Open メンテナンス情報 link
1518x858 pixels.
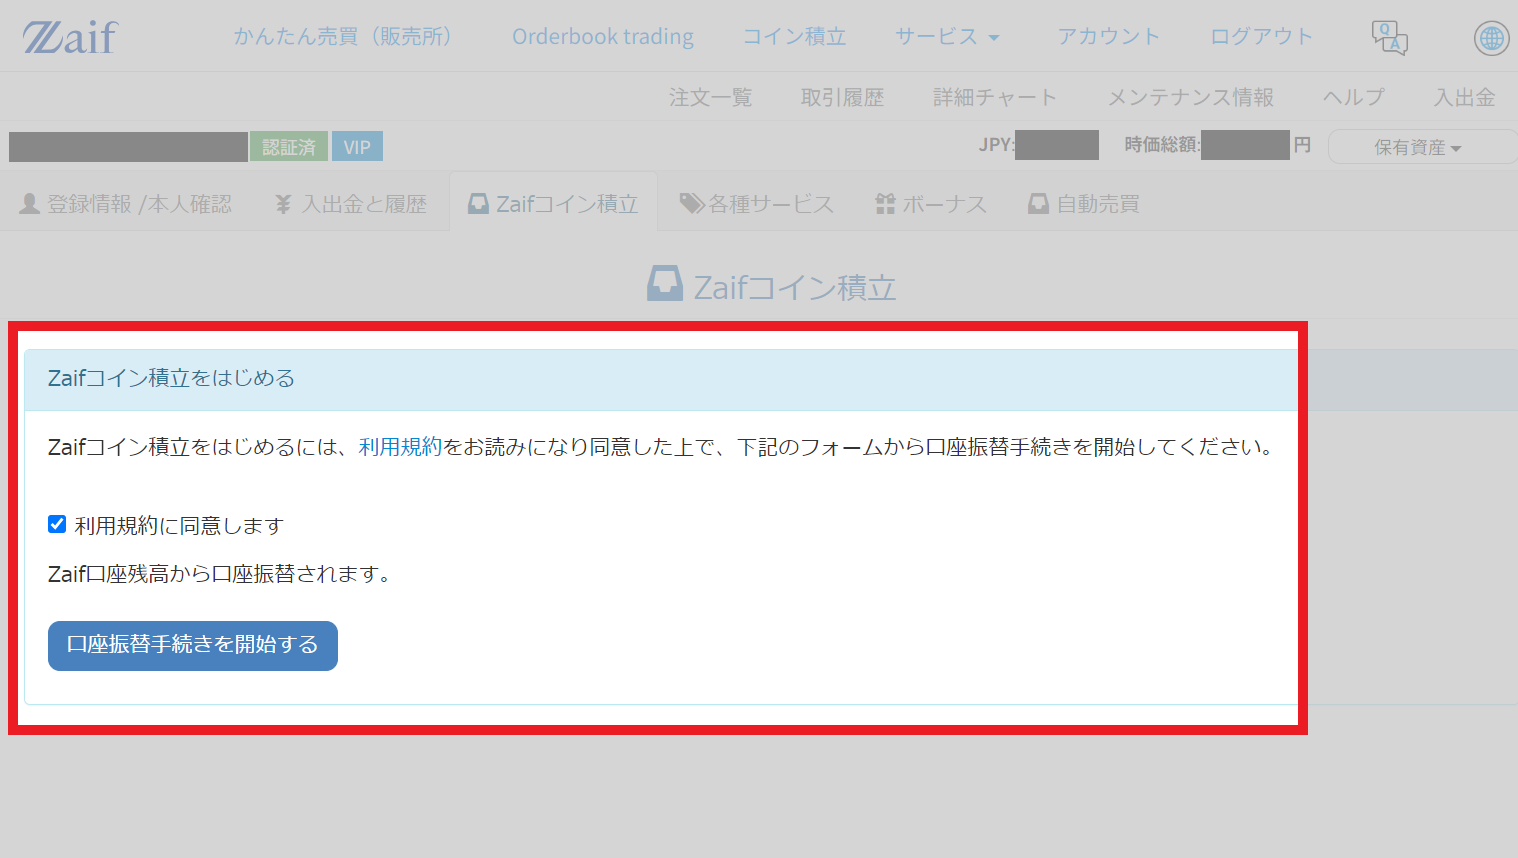[1190, 97]
